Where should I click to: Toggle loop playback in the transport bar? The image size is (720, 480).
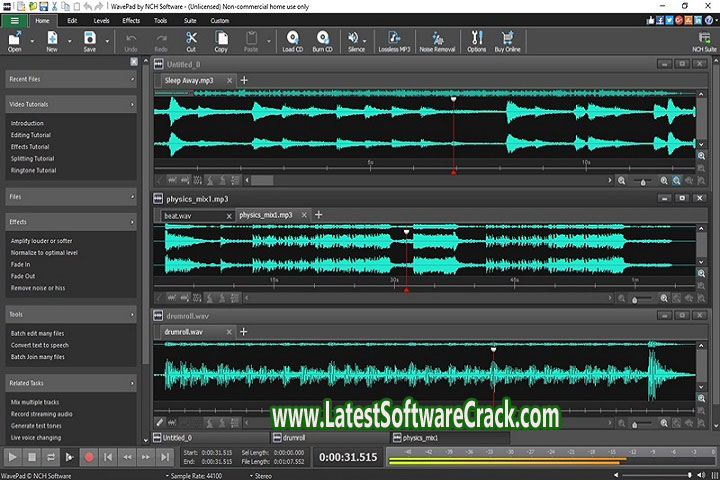coord(50,457)
